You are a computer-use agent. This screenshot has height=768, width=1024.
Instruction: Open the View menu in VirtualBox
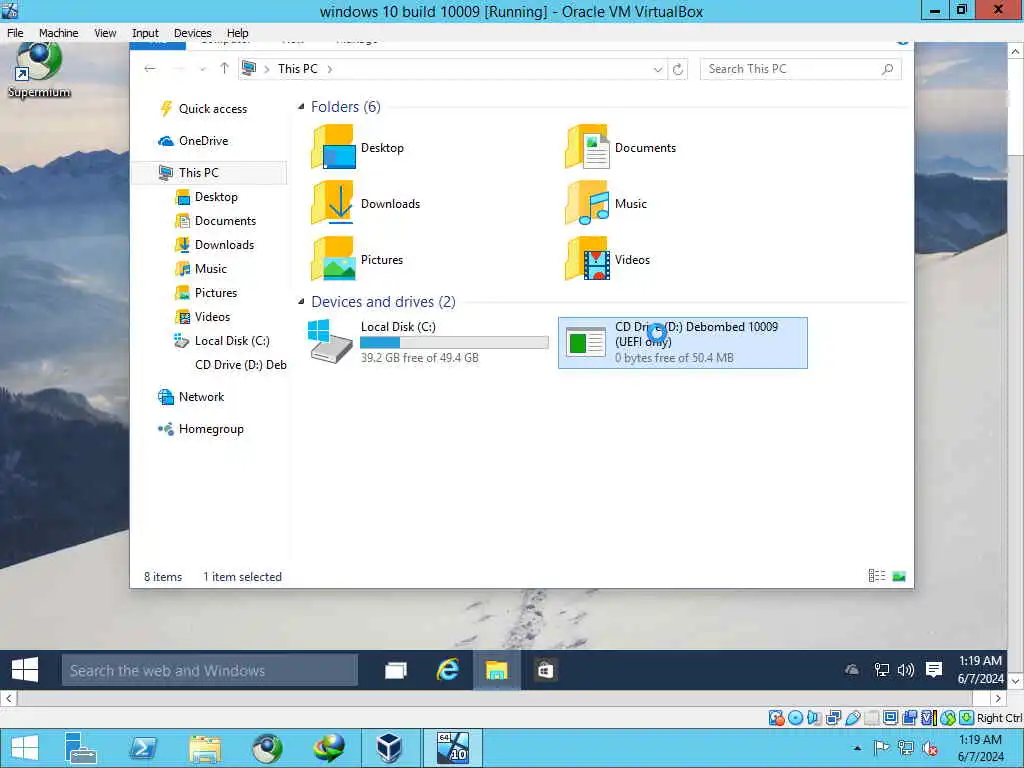(104, 33)
